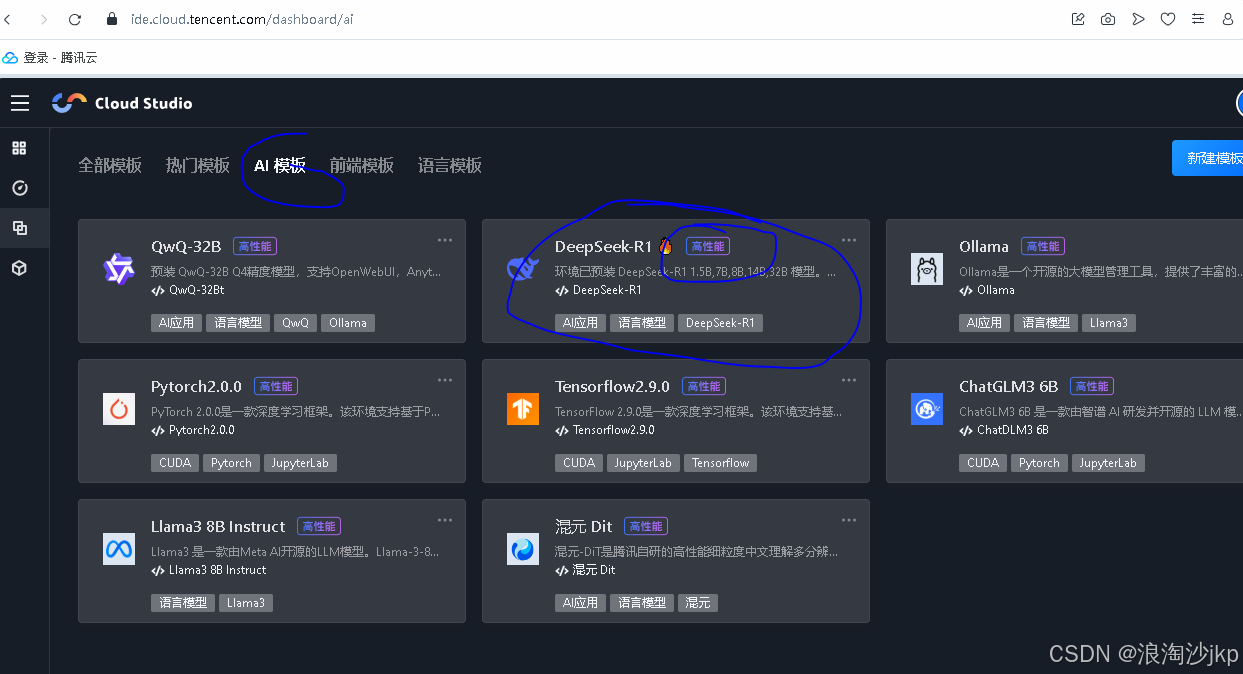This screenshot has height=674, width=1243.
Task: Open more options on Llama3 8B Instruct card
Action: [445, 520]
